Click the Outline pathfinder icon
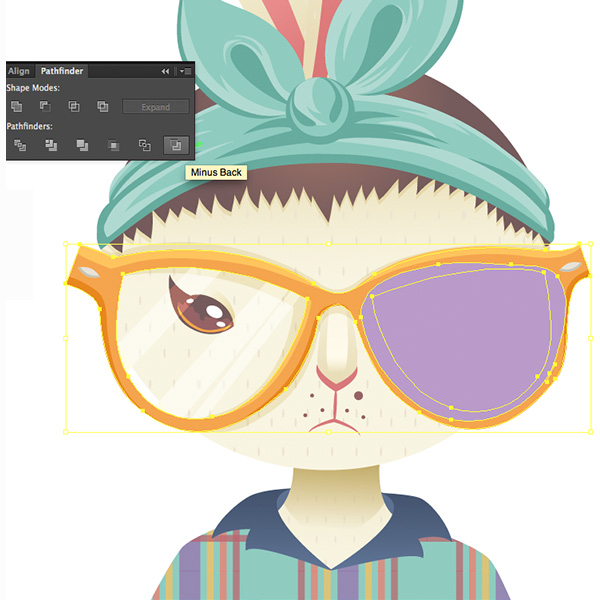Screen dimensions: 600x600 [x=144, y=145]
